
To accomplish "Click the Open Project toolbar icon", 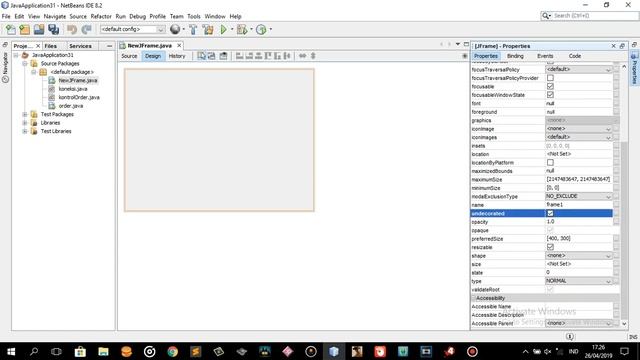I will [39, 29].
